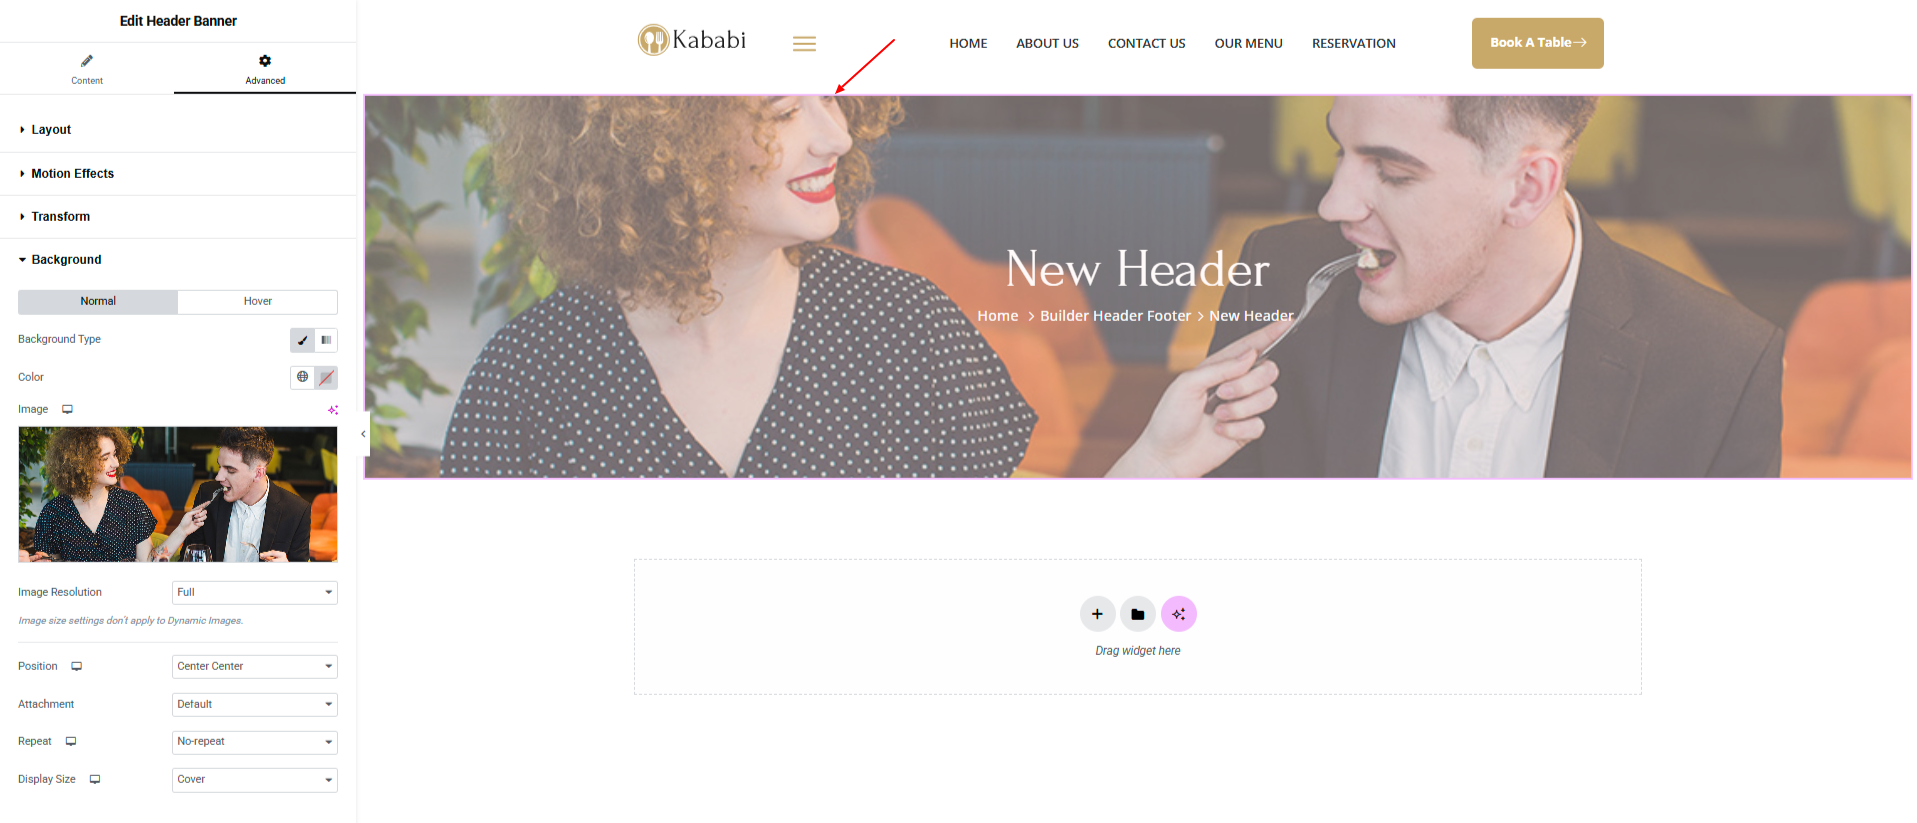Open the template library folder icon

tap(1138, 614)
